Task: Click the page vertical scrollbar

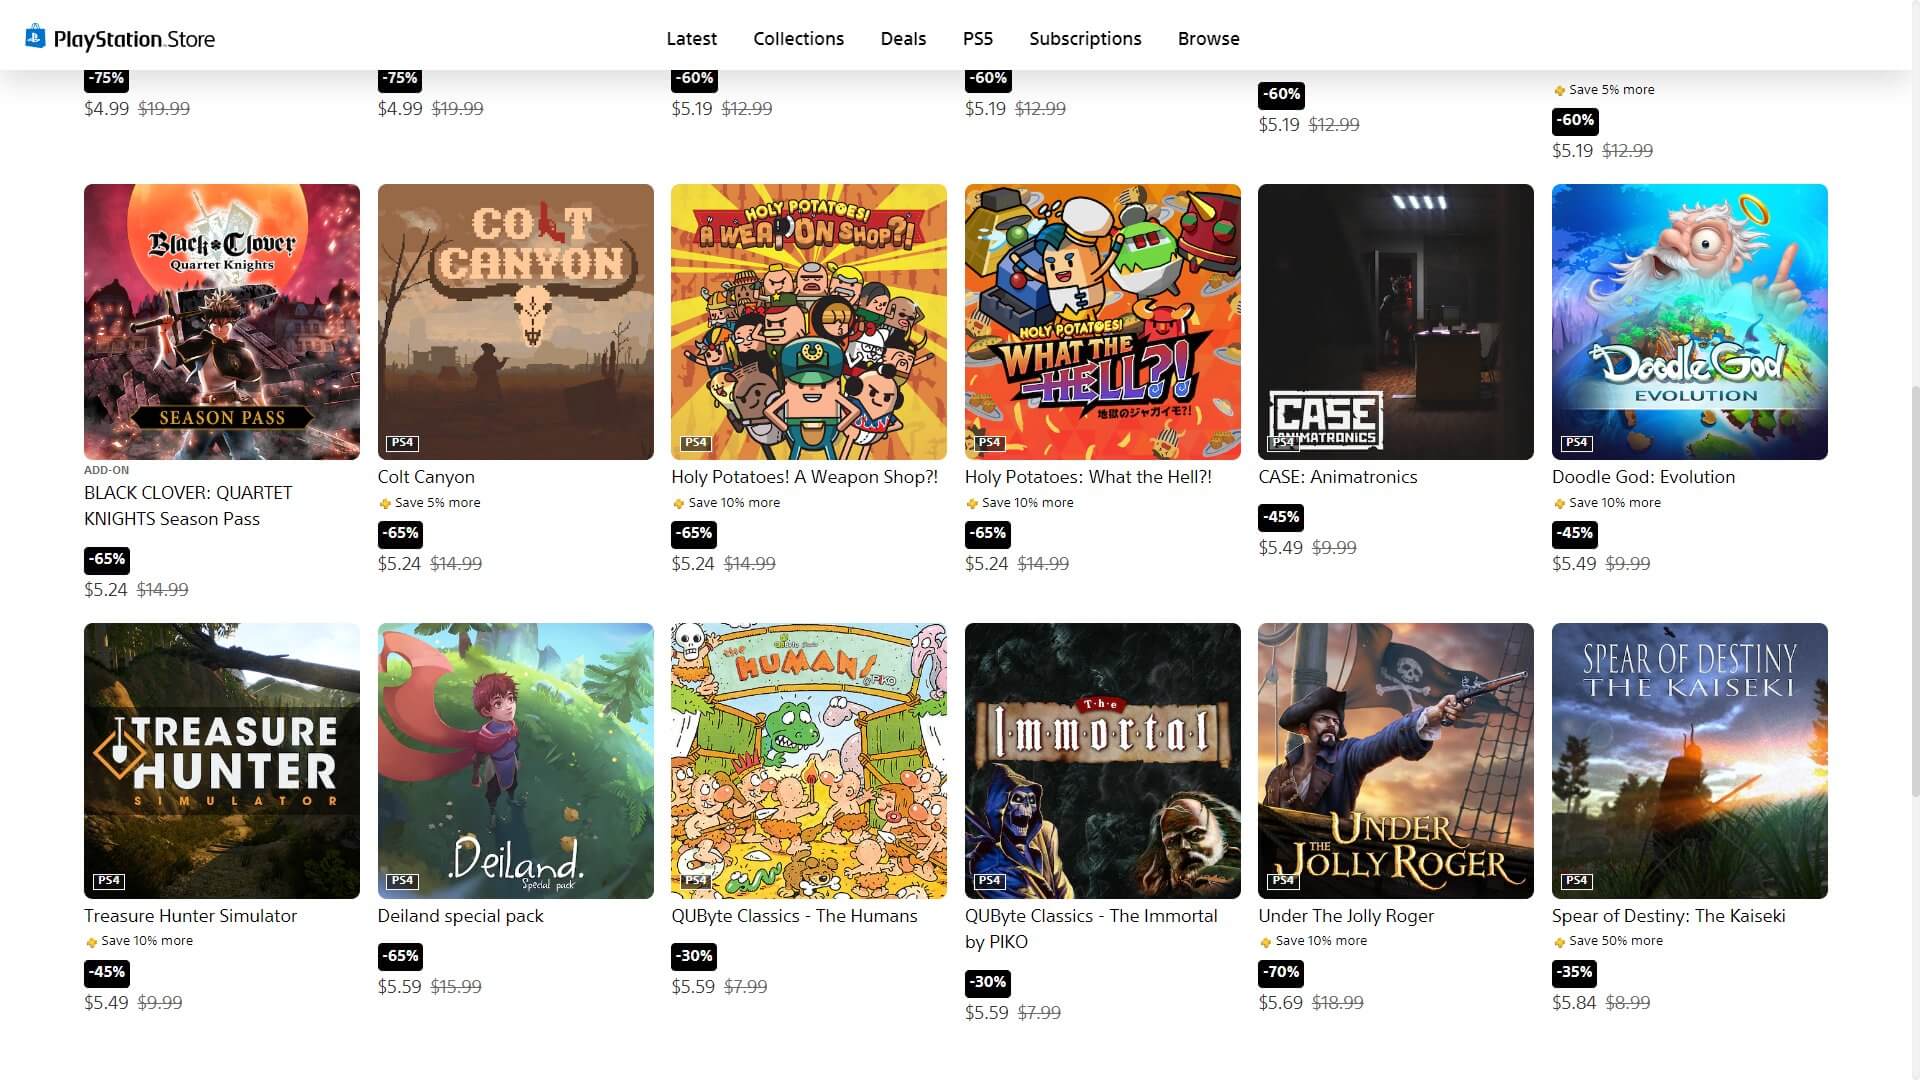Action: pyautogui.click(x=1914, y=590)
